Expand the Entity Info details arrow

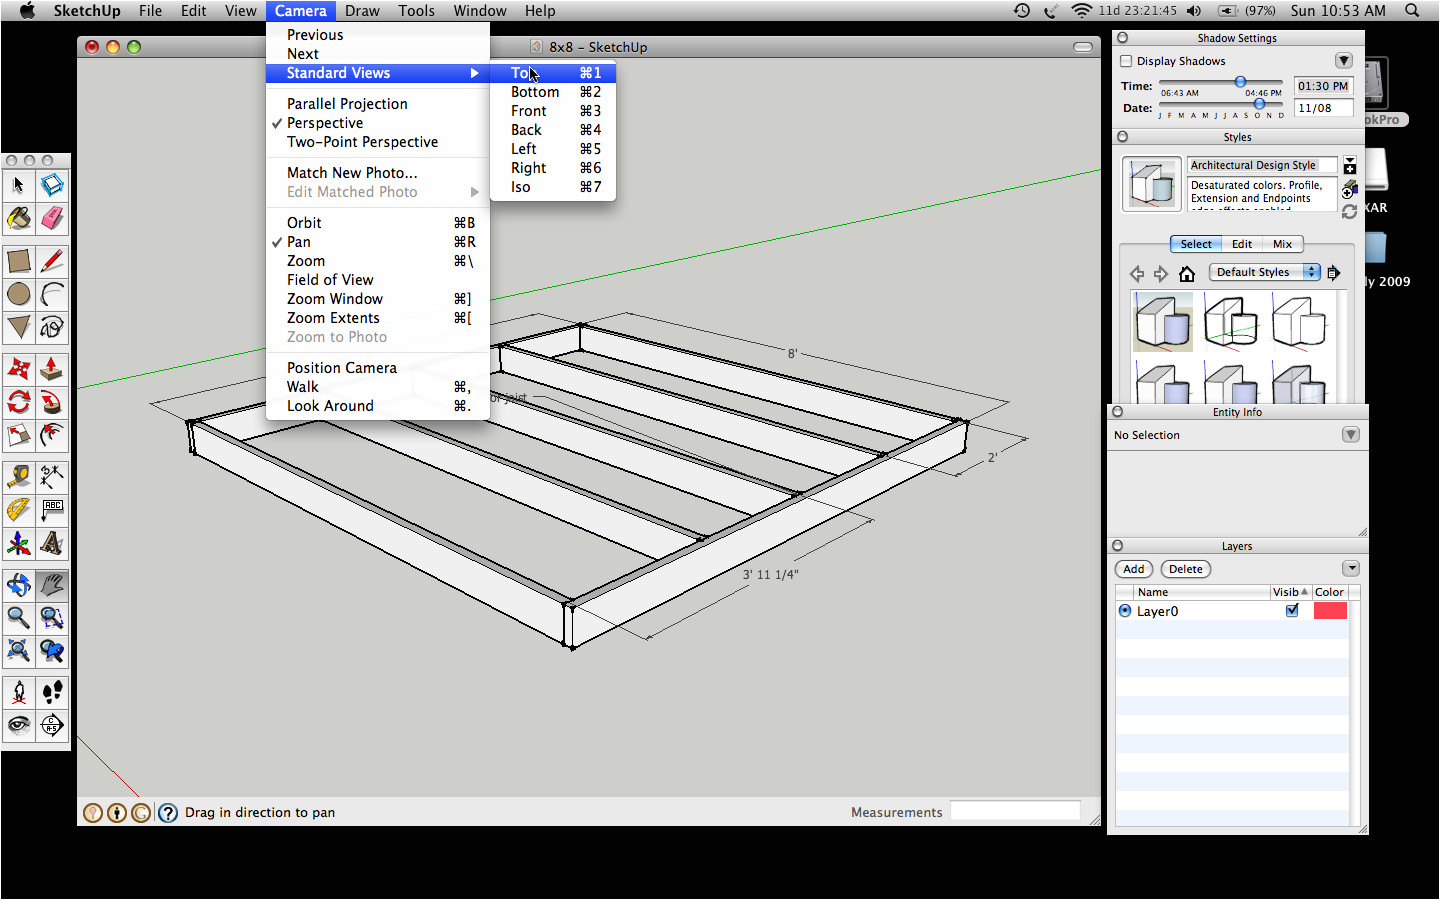(1351, 435)
